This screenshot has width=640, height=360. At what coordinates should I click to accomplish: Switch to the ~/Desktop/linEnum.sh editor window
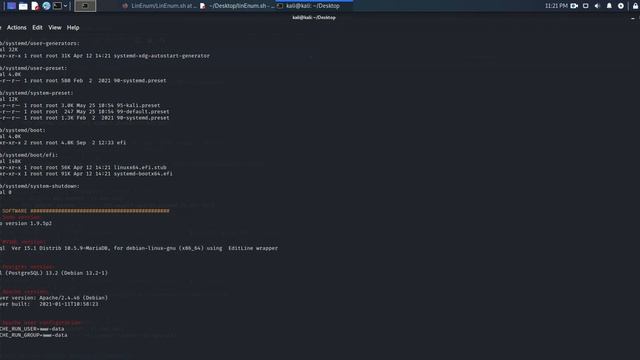237,6
